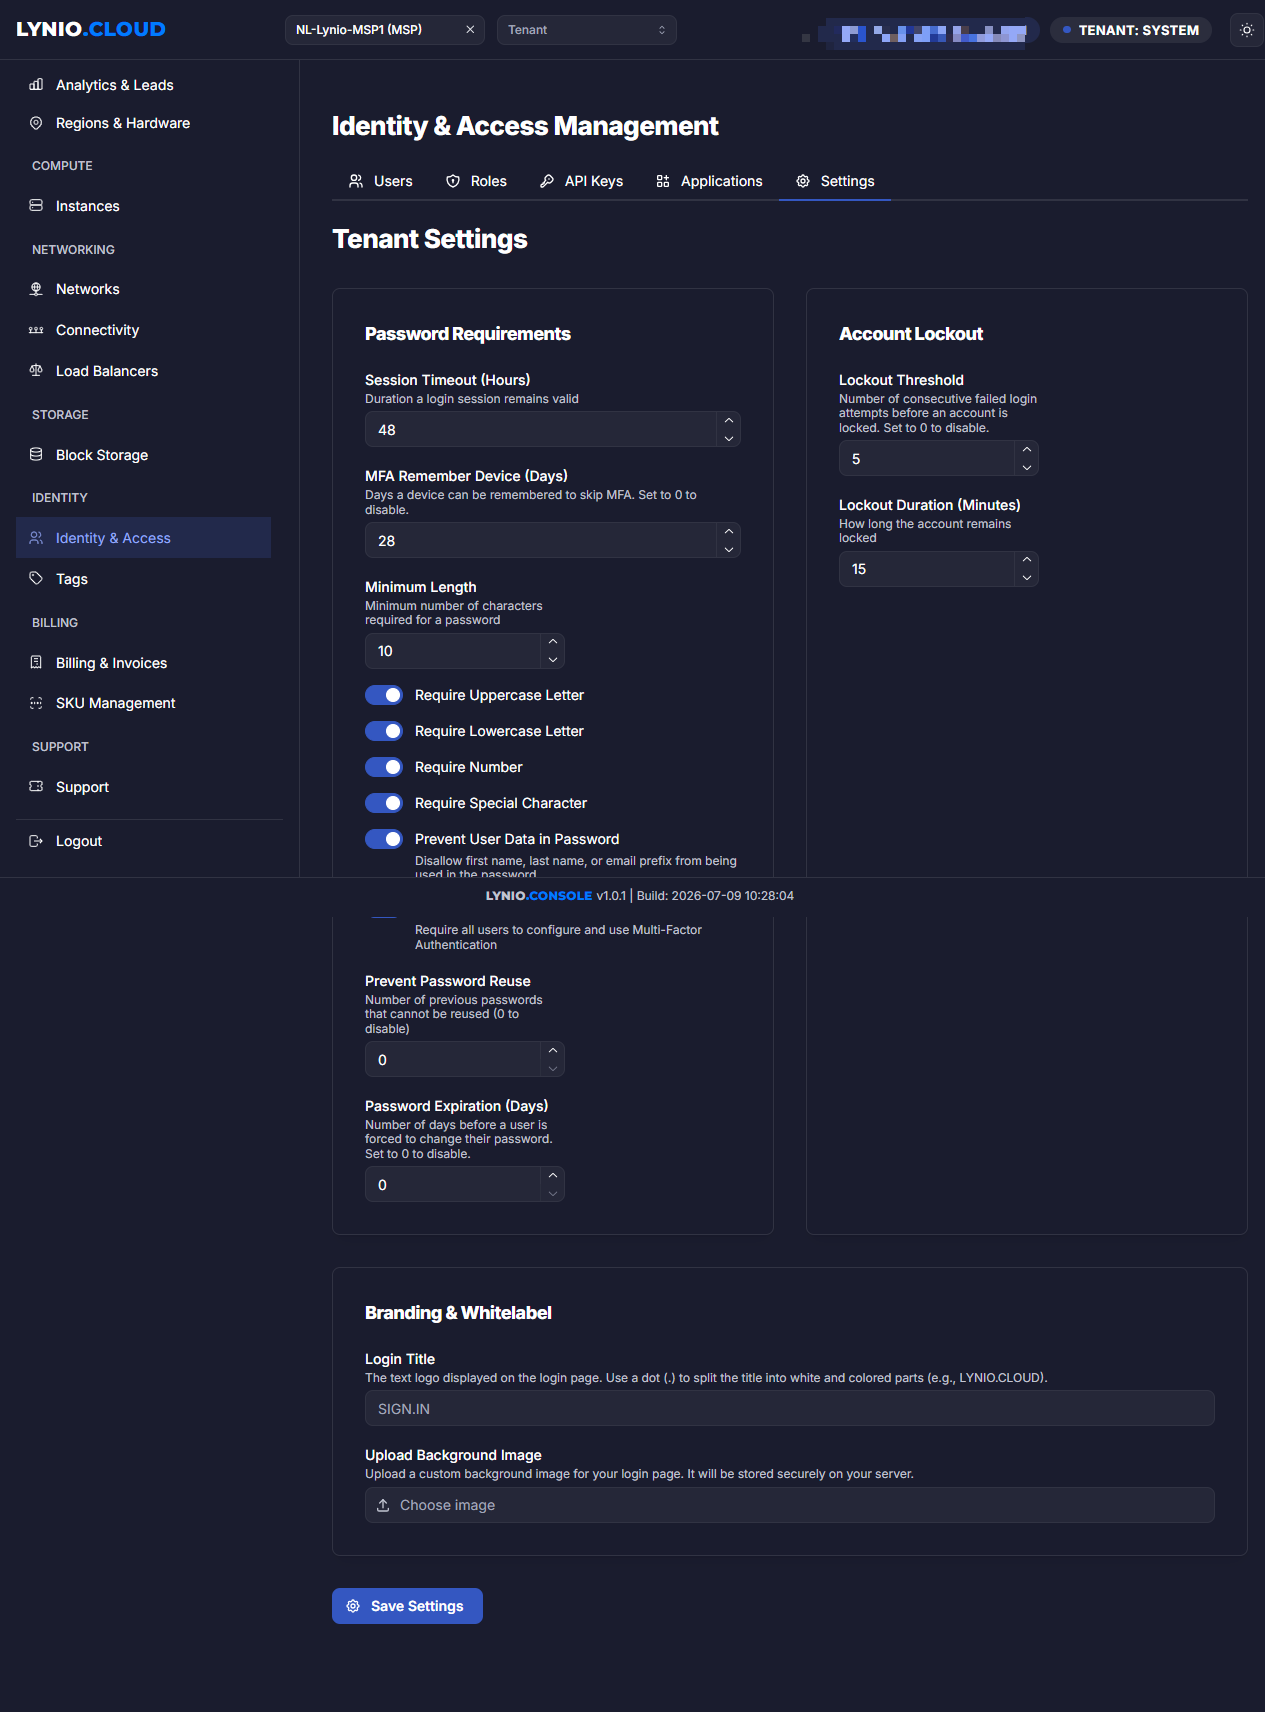Decrease Lockout Duration minutes
Image resolution: width=1265 pixels, height=1712 pixels.
pos(1027,577)
